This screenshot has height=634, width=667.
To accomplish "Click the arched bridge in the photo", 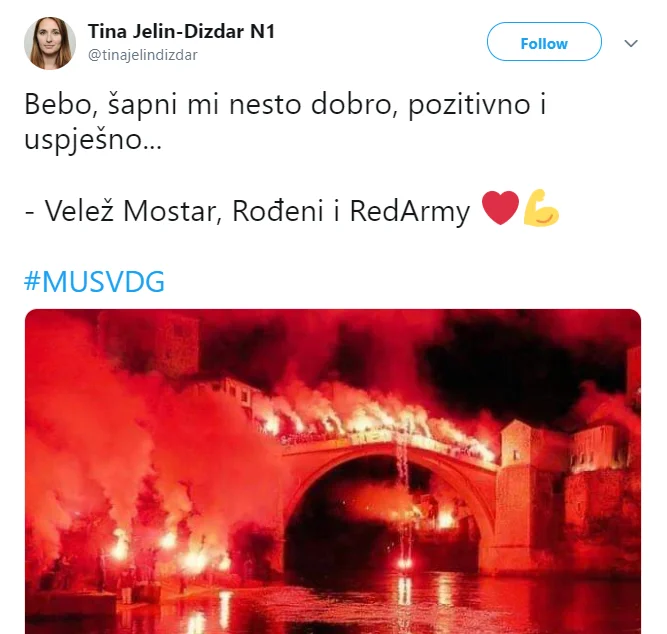I will [388, 489].
